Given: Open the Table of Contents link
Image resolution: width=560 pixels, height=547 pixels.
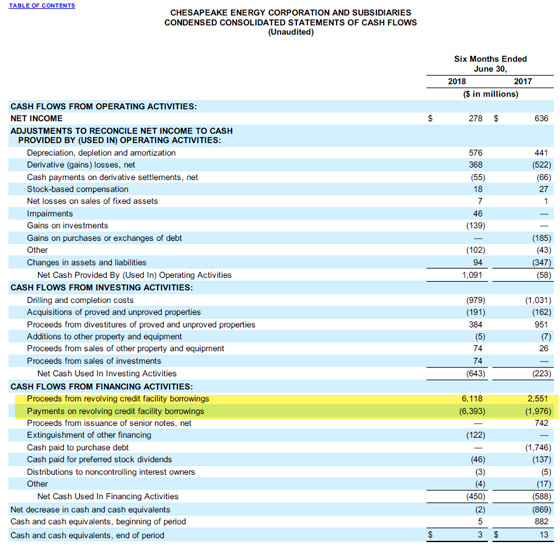Looking at the screenshot, I should (x=42, y=6).
